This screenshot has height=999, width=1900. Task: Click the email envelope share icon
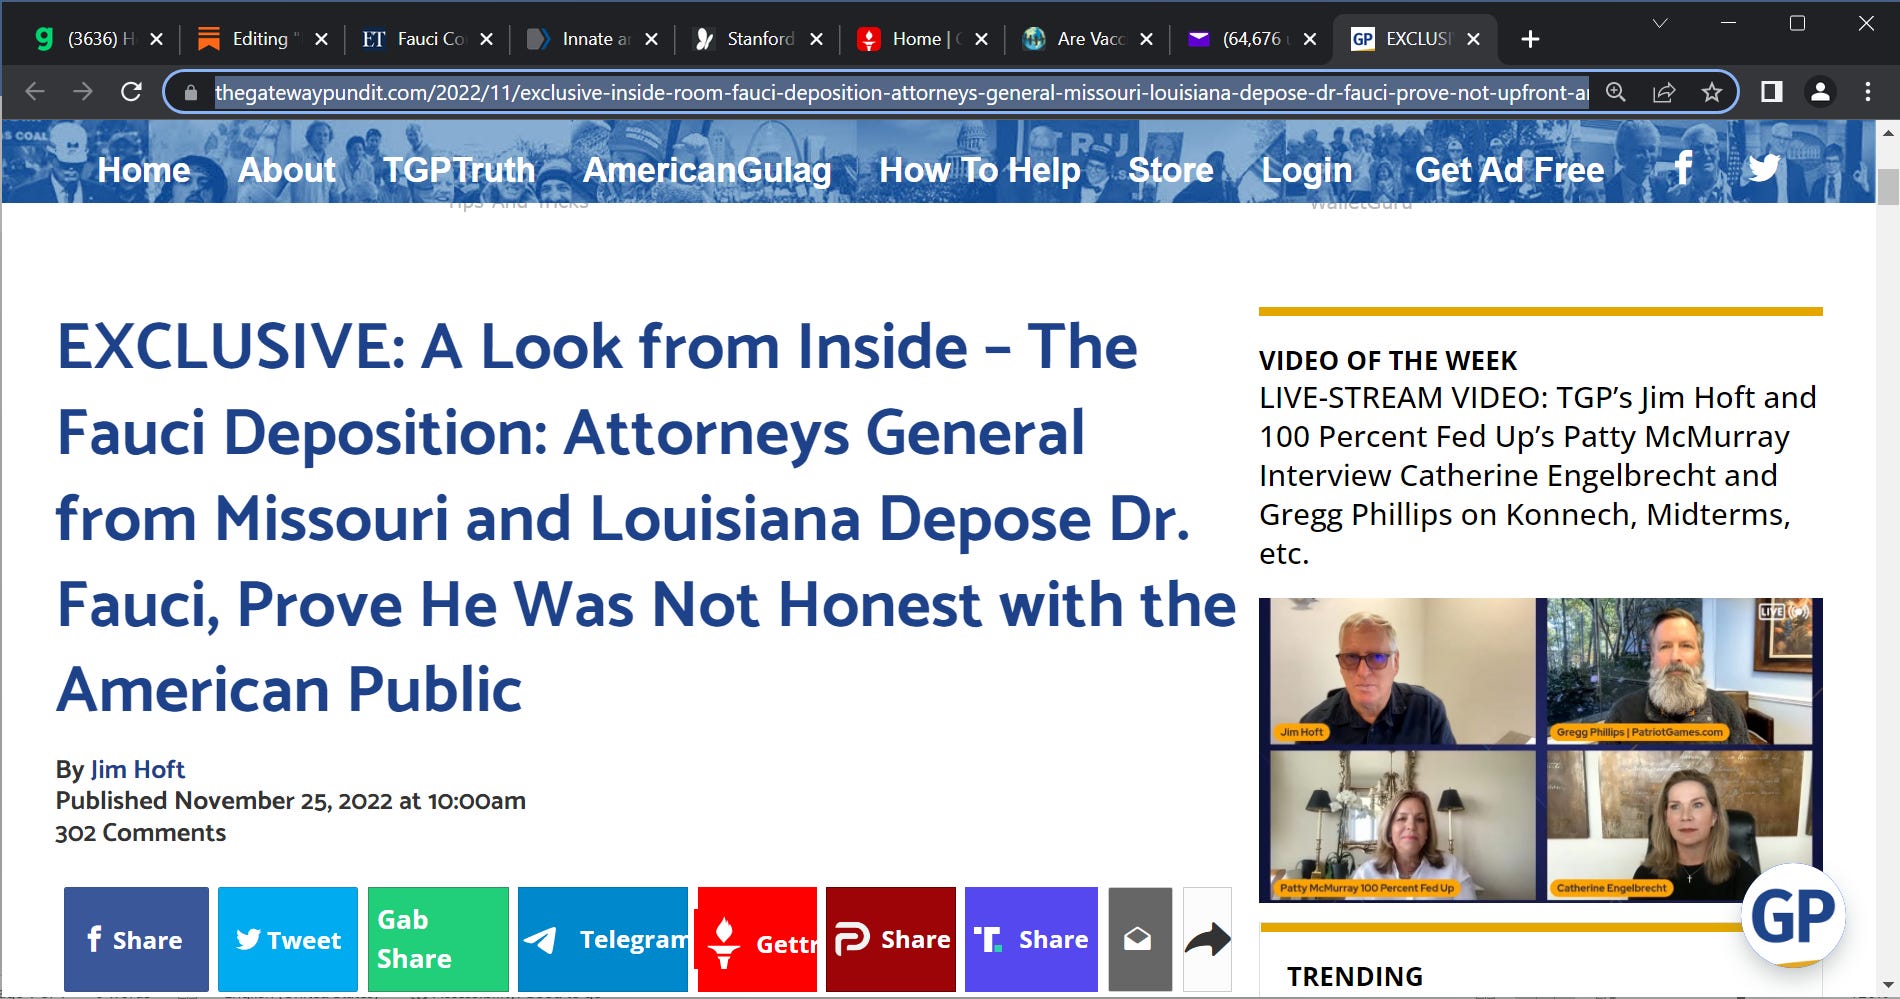pyautogui.click(x=1140, y=939)
